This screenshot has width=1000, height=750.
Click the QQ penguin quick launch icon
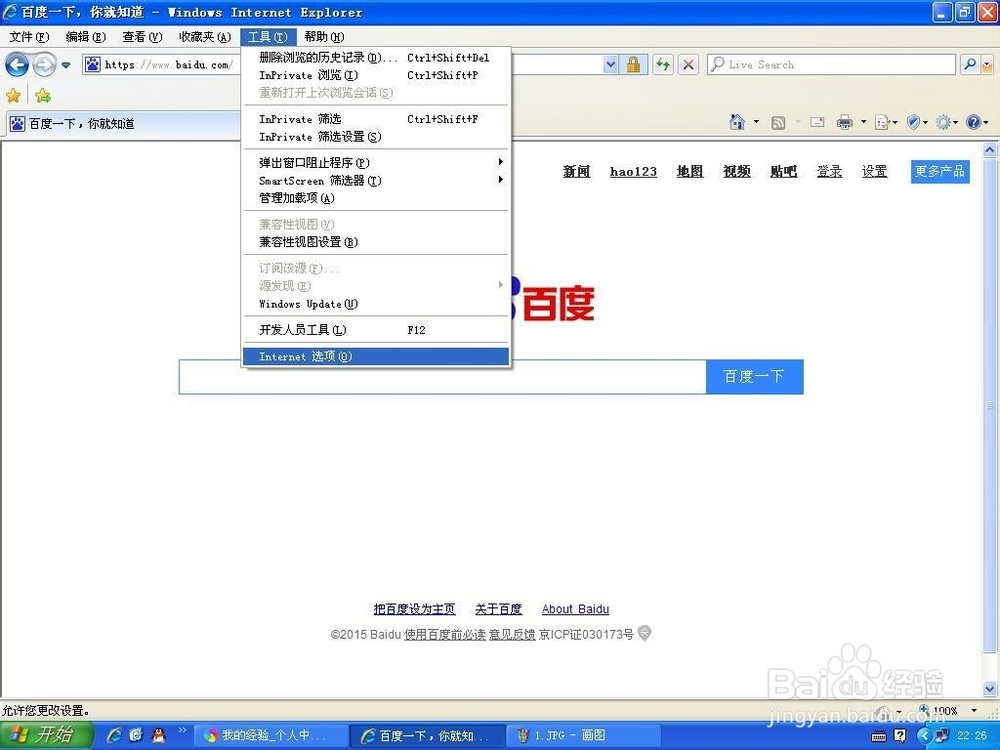(158, 735)
